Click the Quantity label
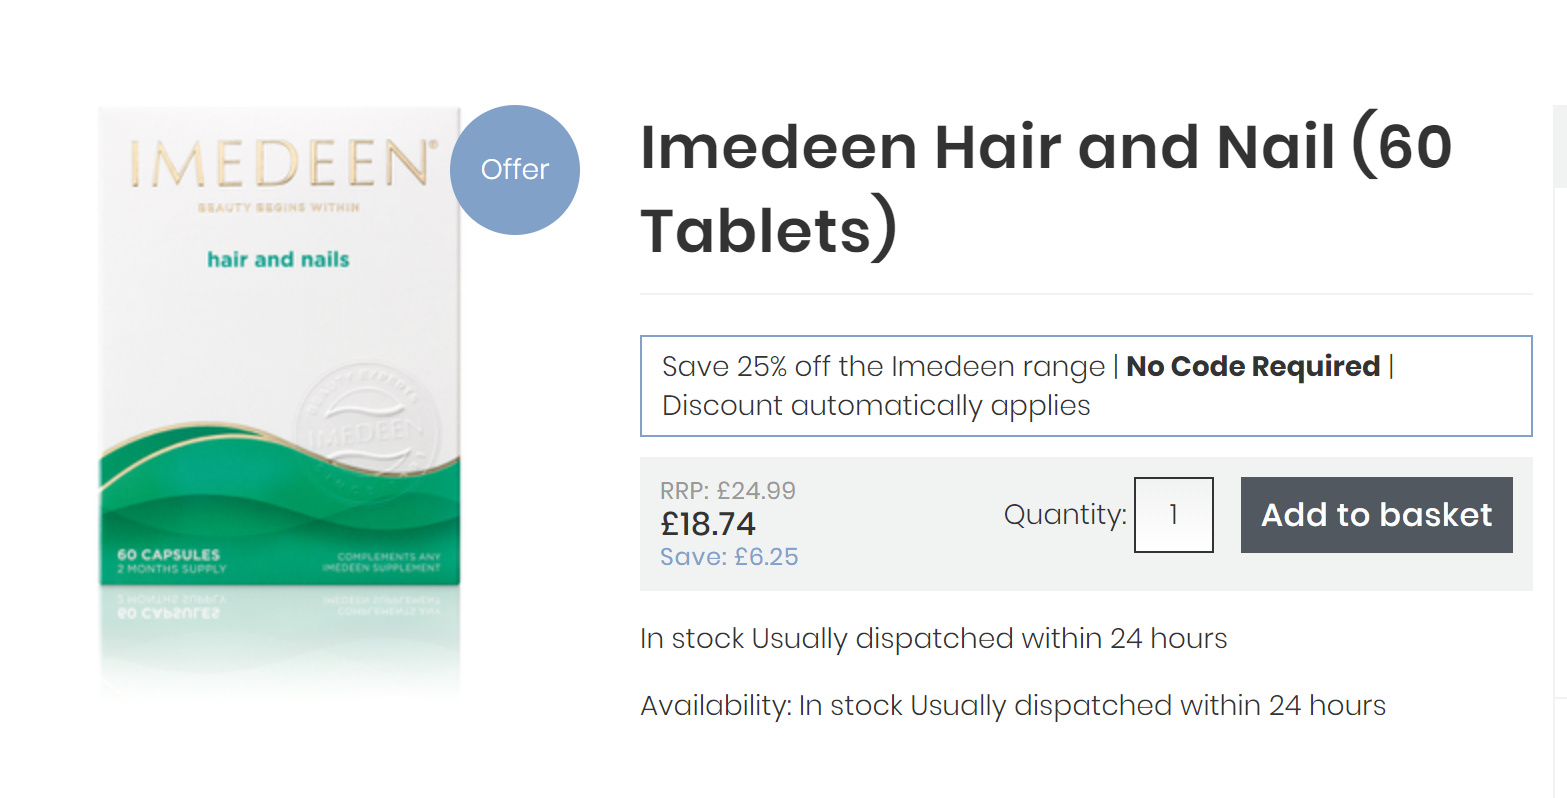Viewport: 1567px width, 798px height. (1065, 515)
